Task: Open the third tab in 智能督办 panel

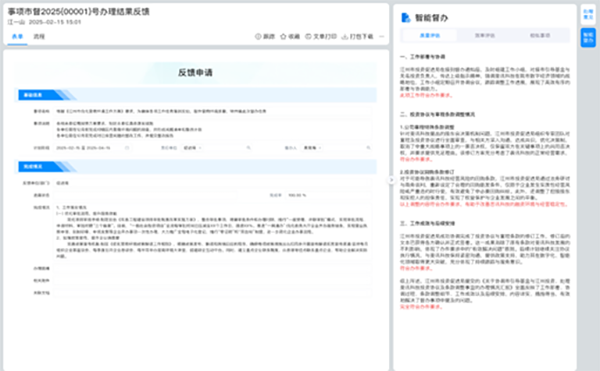Action: click(540, 35)
